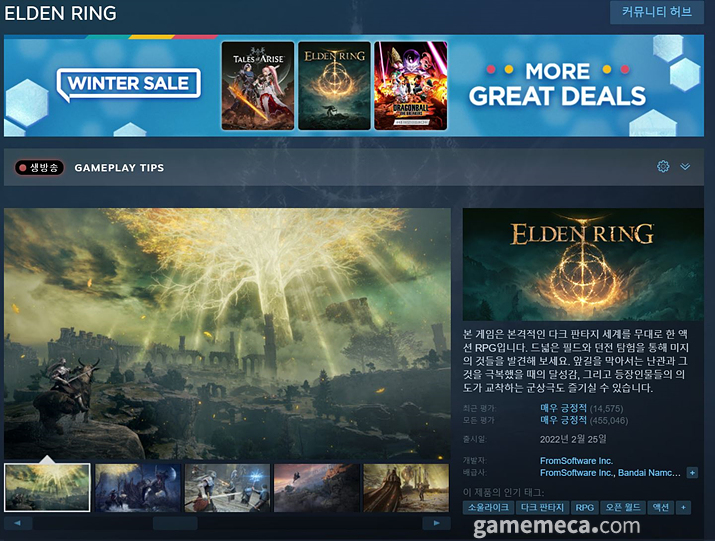Image resolution: width=715 pixels, height=541 pixels.
Task: Select the golden caped figure thumbnail
Action: click(x=406, y=488)
